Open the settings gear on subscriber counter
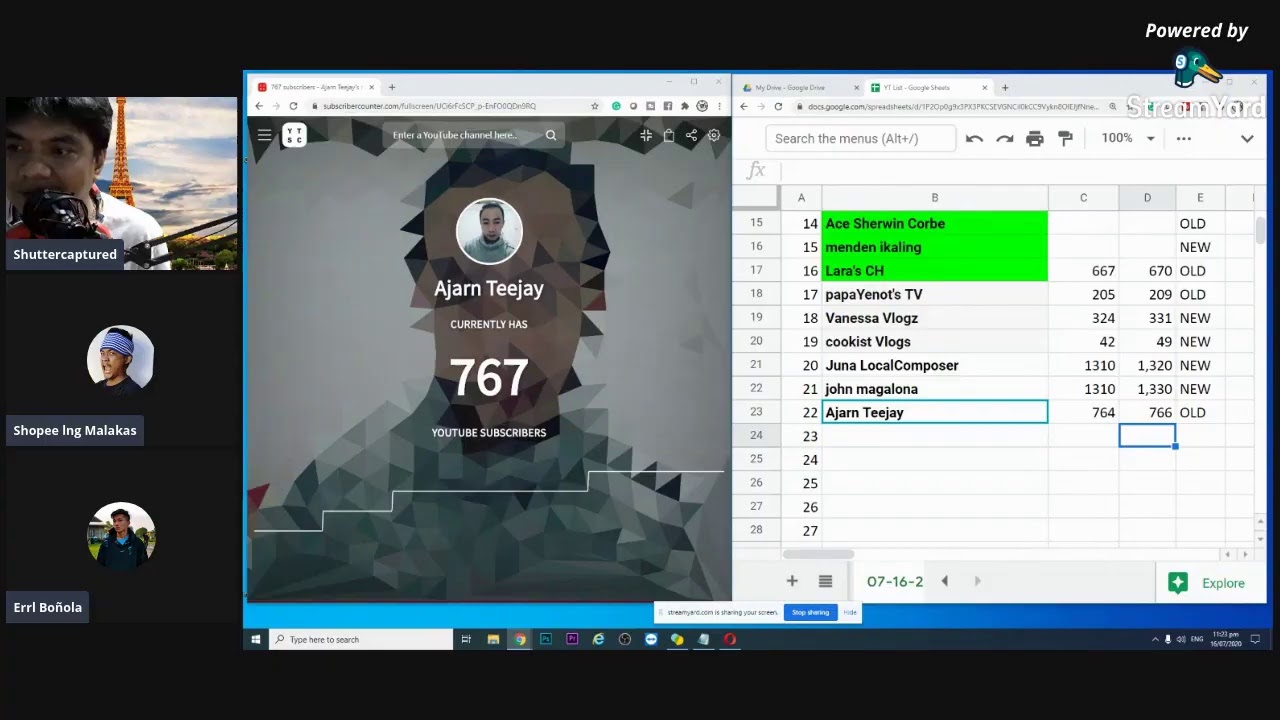Image resolution: width=1280 pixels, height=720 pixels. (x=714, y=135)
